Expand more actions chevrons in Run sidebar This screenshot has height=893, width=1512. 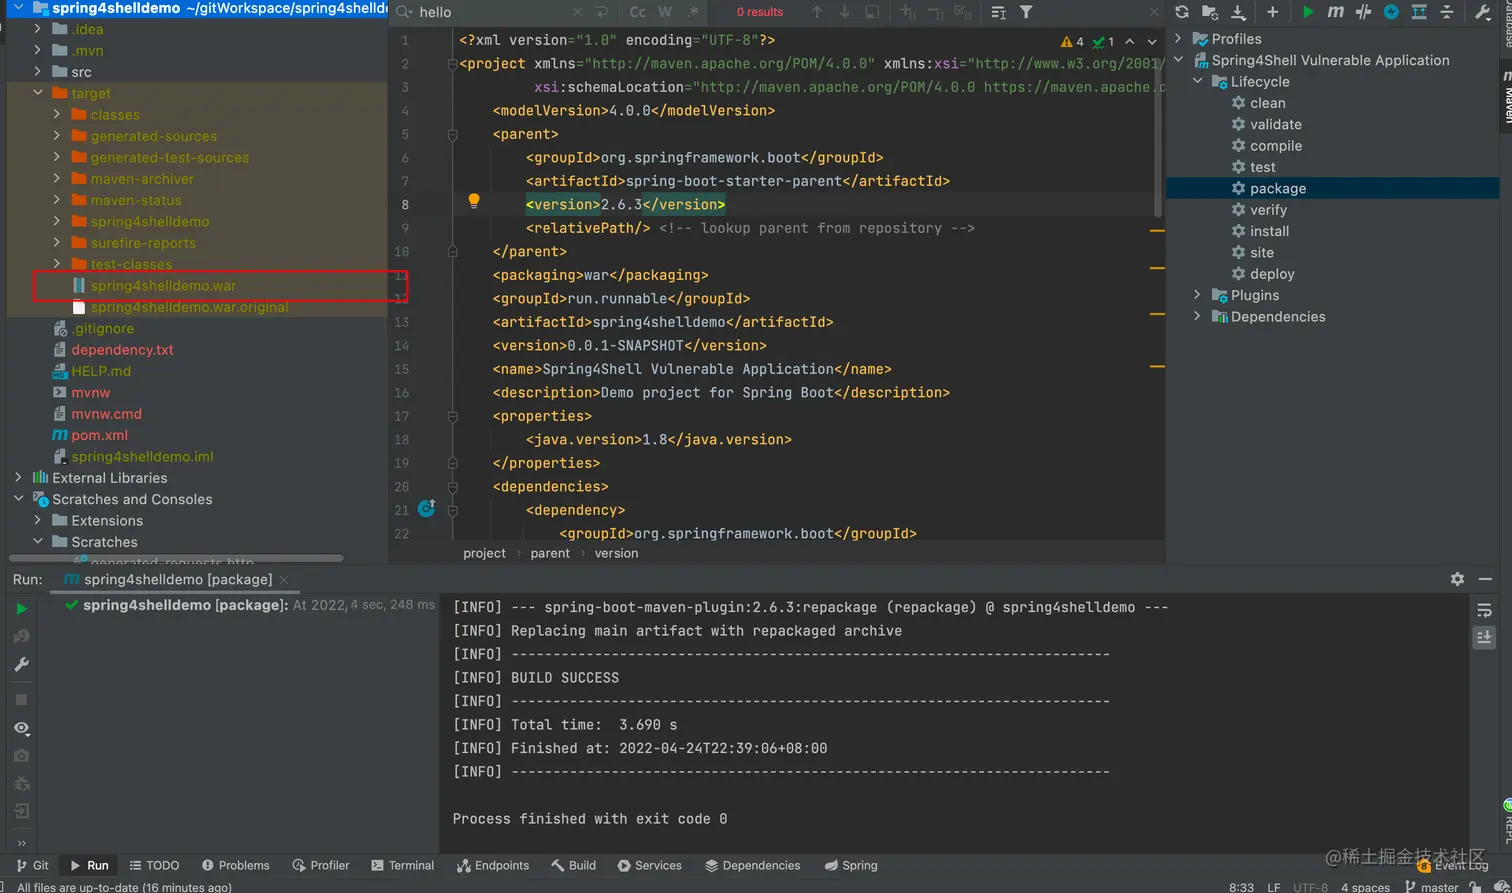(21, 843)
